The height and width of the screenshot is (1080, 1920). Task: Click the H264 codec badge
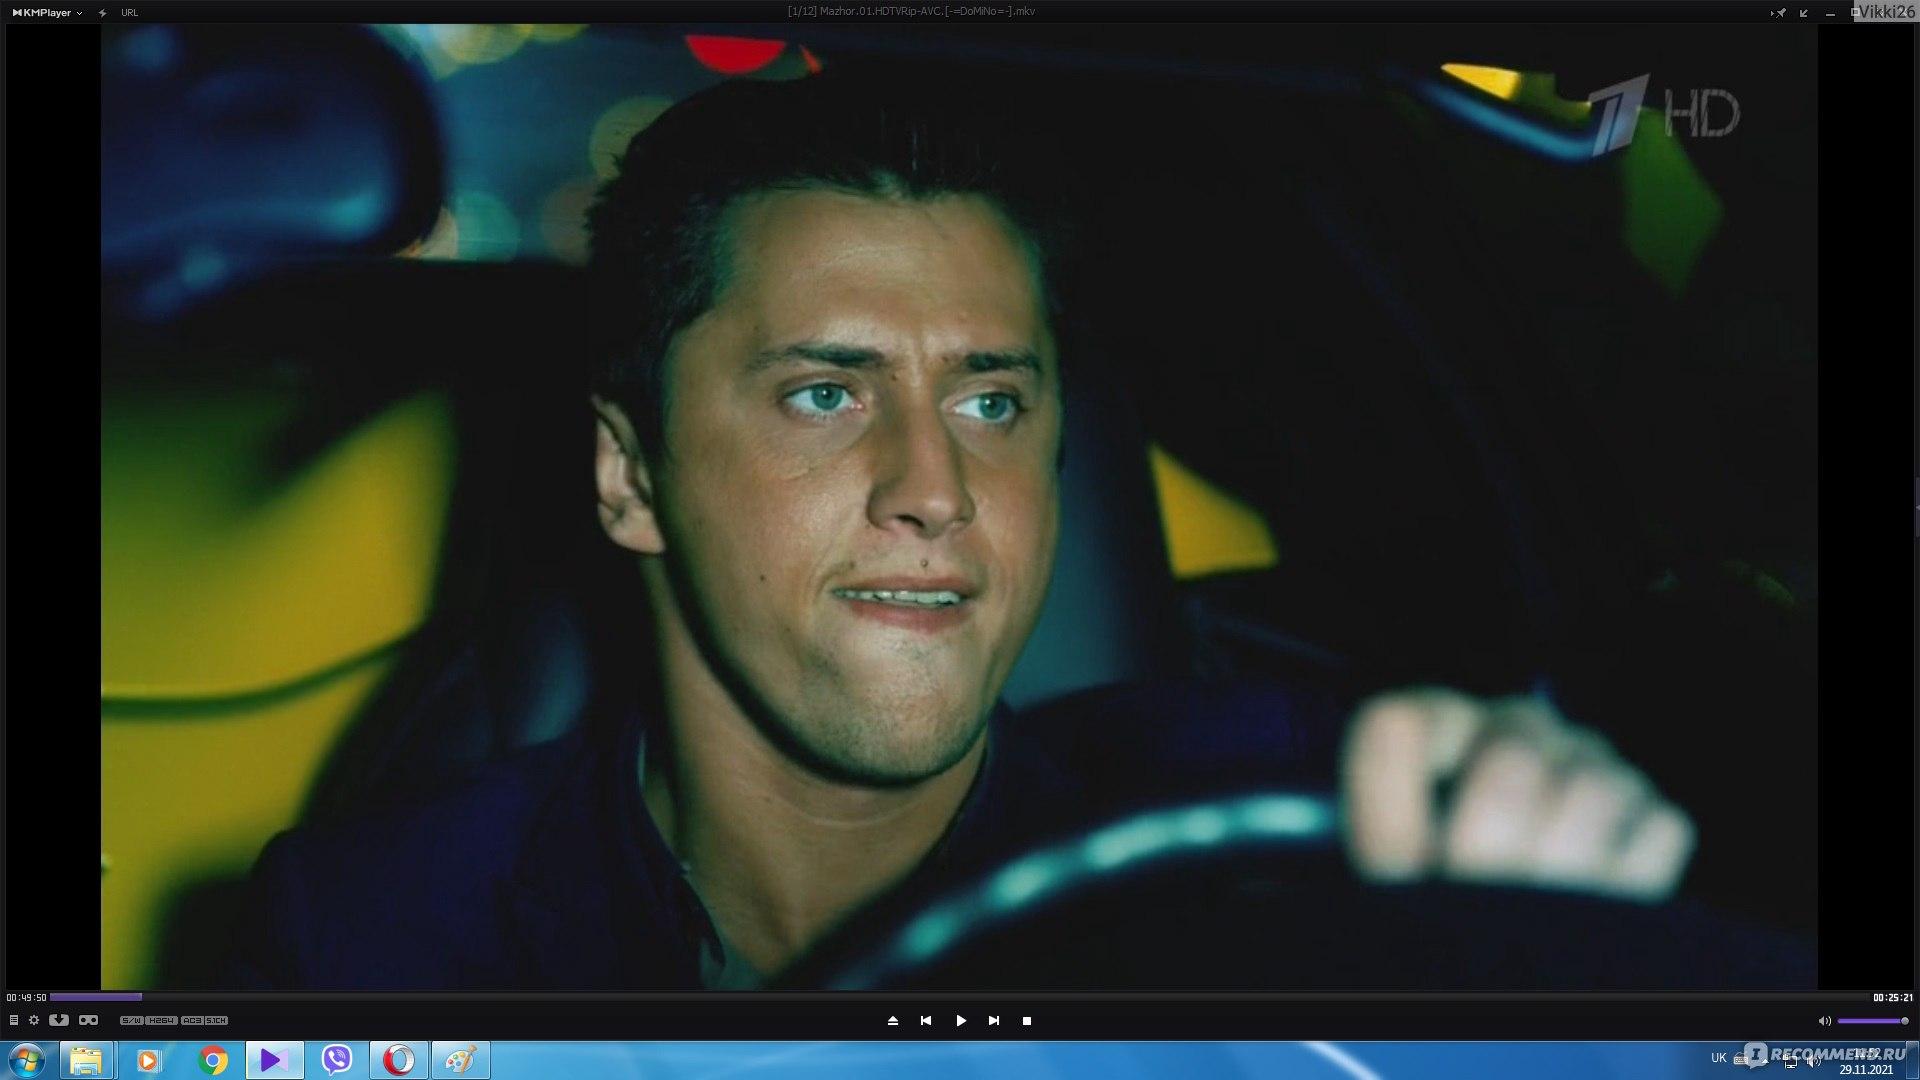pyautogui.click(x=161, y=1021)
